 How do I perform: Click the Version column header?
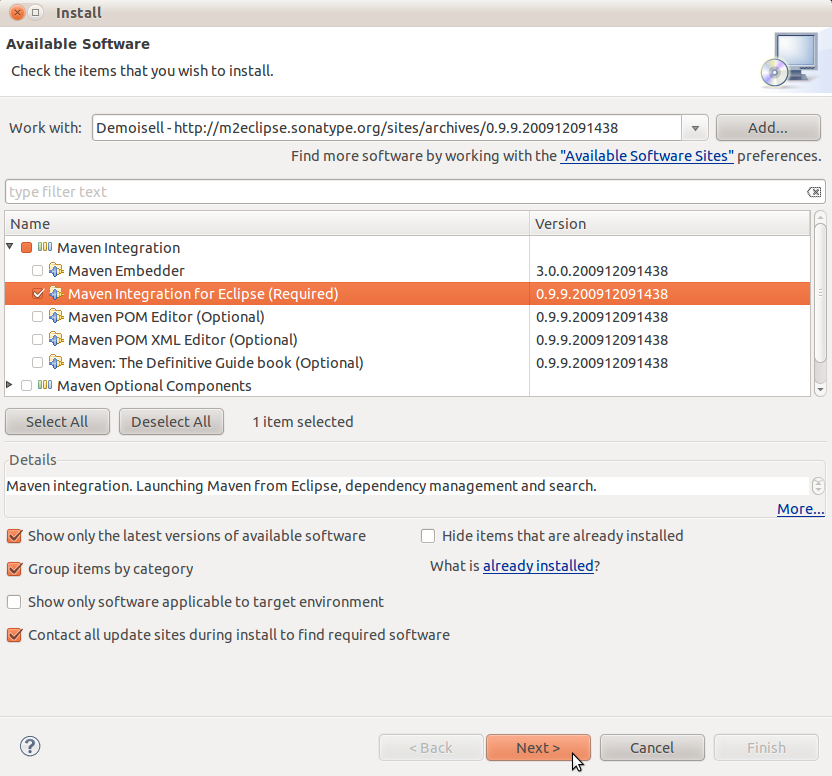point(668,224)
